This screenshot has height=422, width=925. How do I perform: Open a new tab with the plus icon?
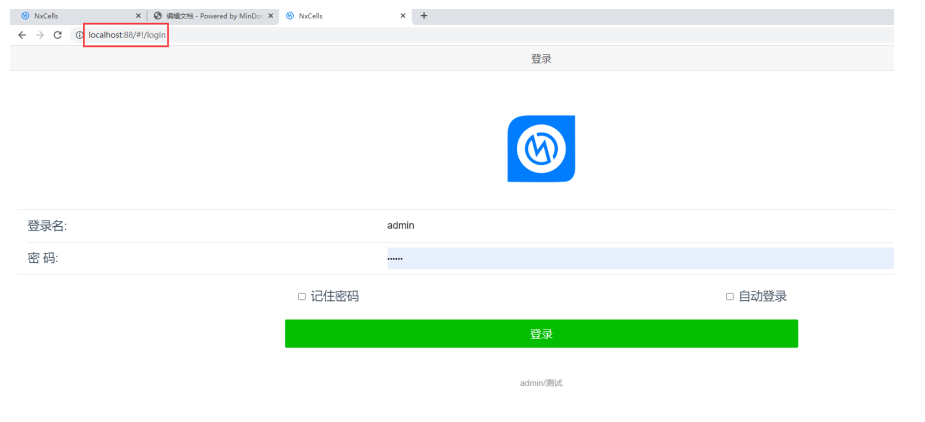[x=424, y=16]
